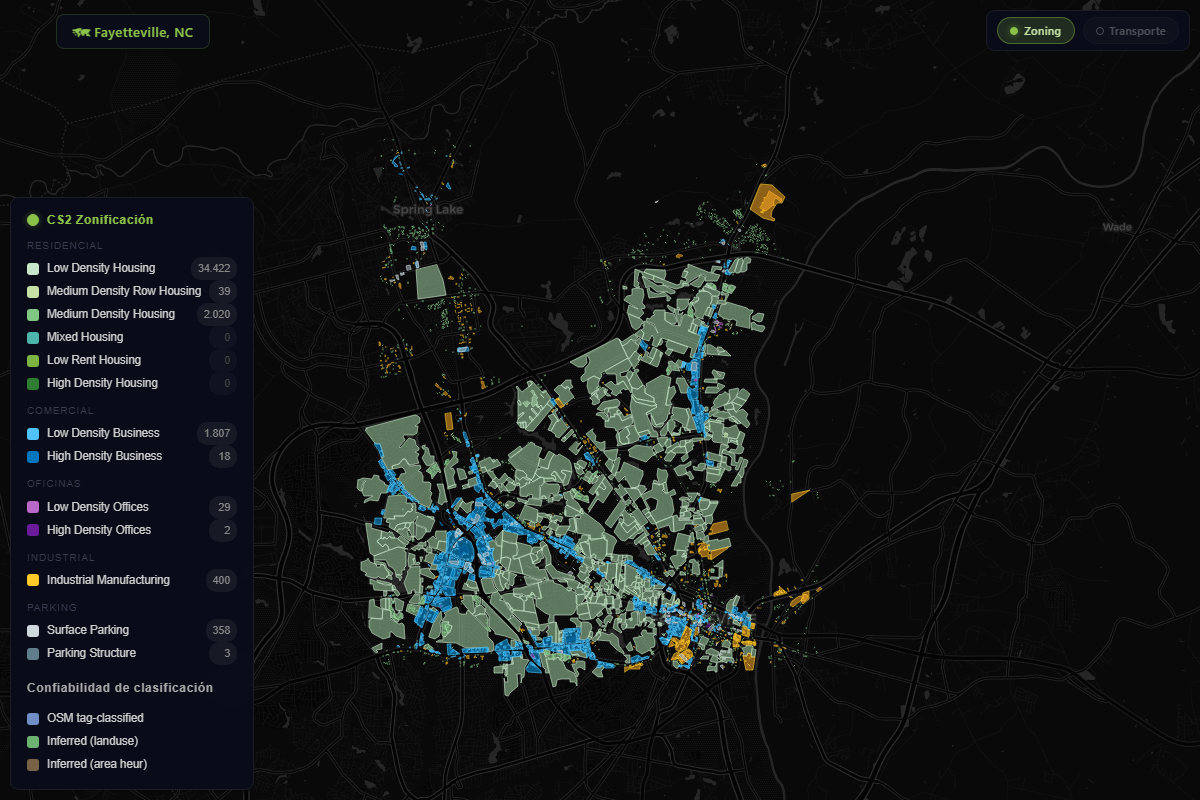Click the icon next to Fayetteville, NC

click(81, 32)
